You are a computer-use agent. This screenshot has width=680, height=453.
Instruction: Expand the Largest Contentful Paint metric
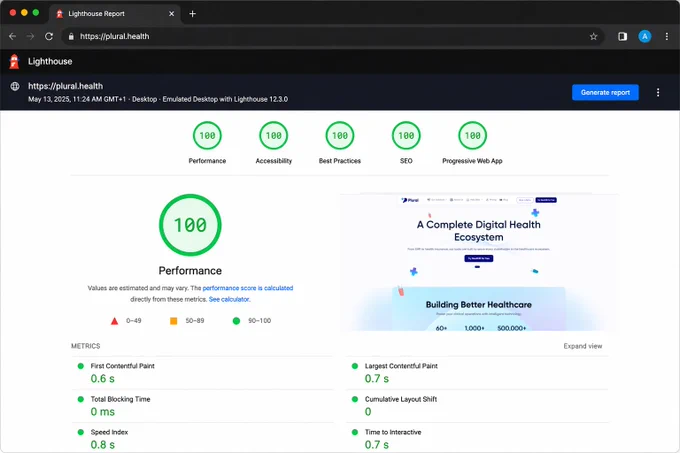[477, 373]
